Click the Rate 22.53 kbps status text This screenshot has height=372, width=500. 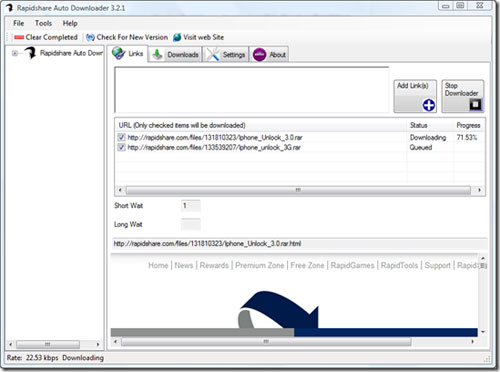tap(32, 358)
